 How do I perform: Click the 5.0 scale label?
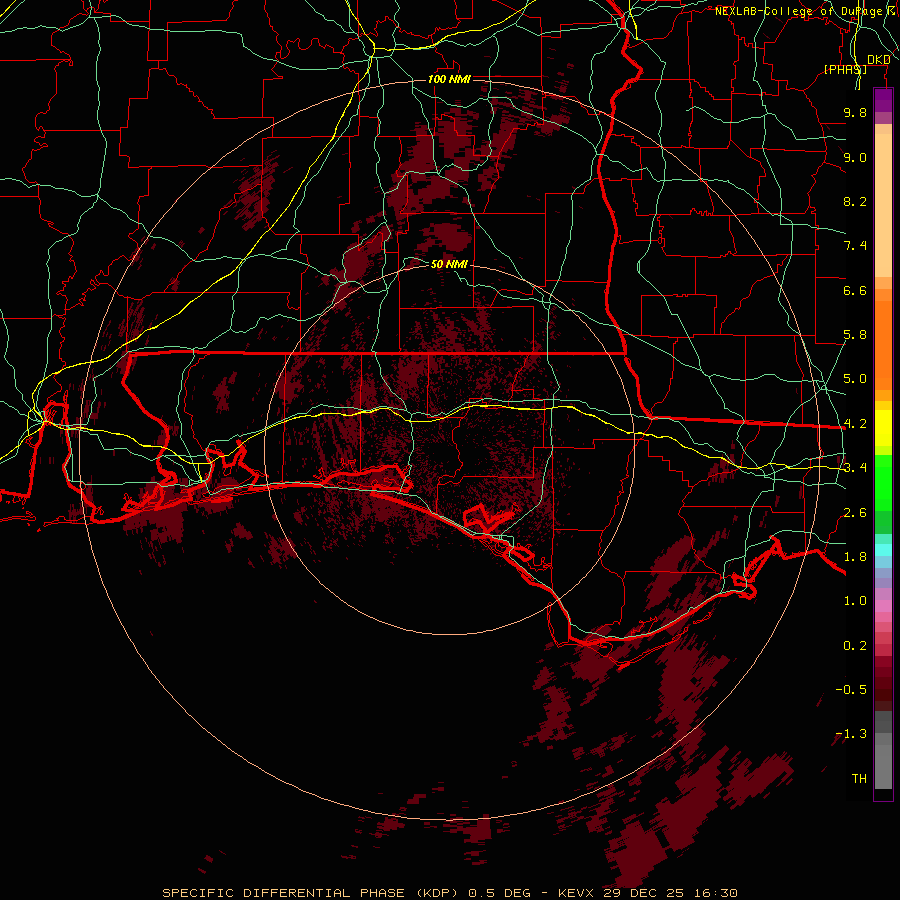(x=855, y=379)
